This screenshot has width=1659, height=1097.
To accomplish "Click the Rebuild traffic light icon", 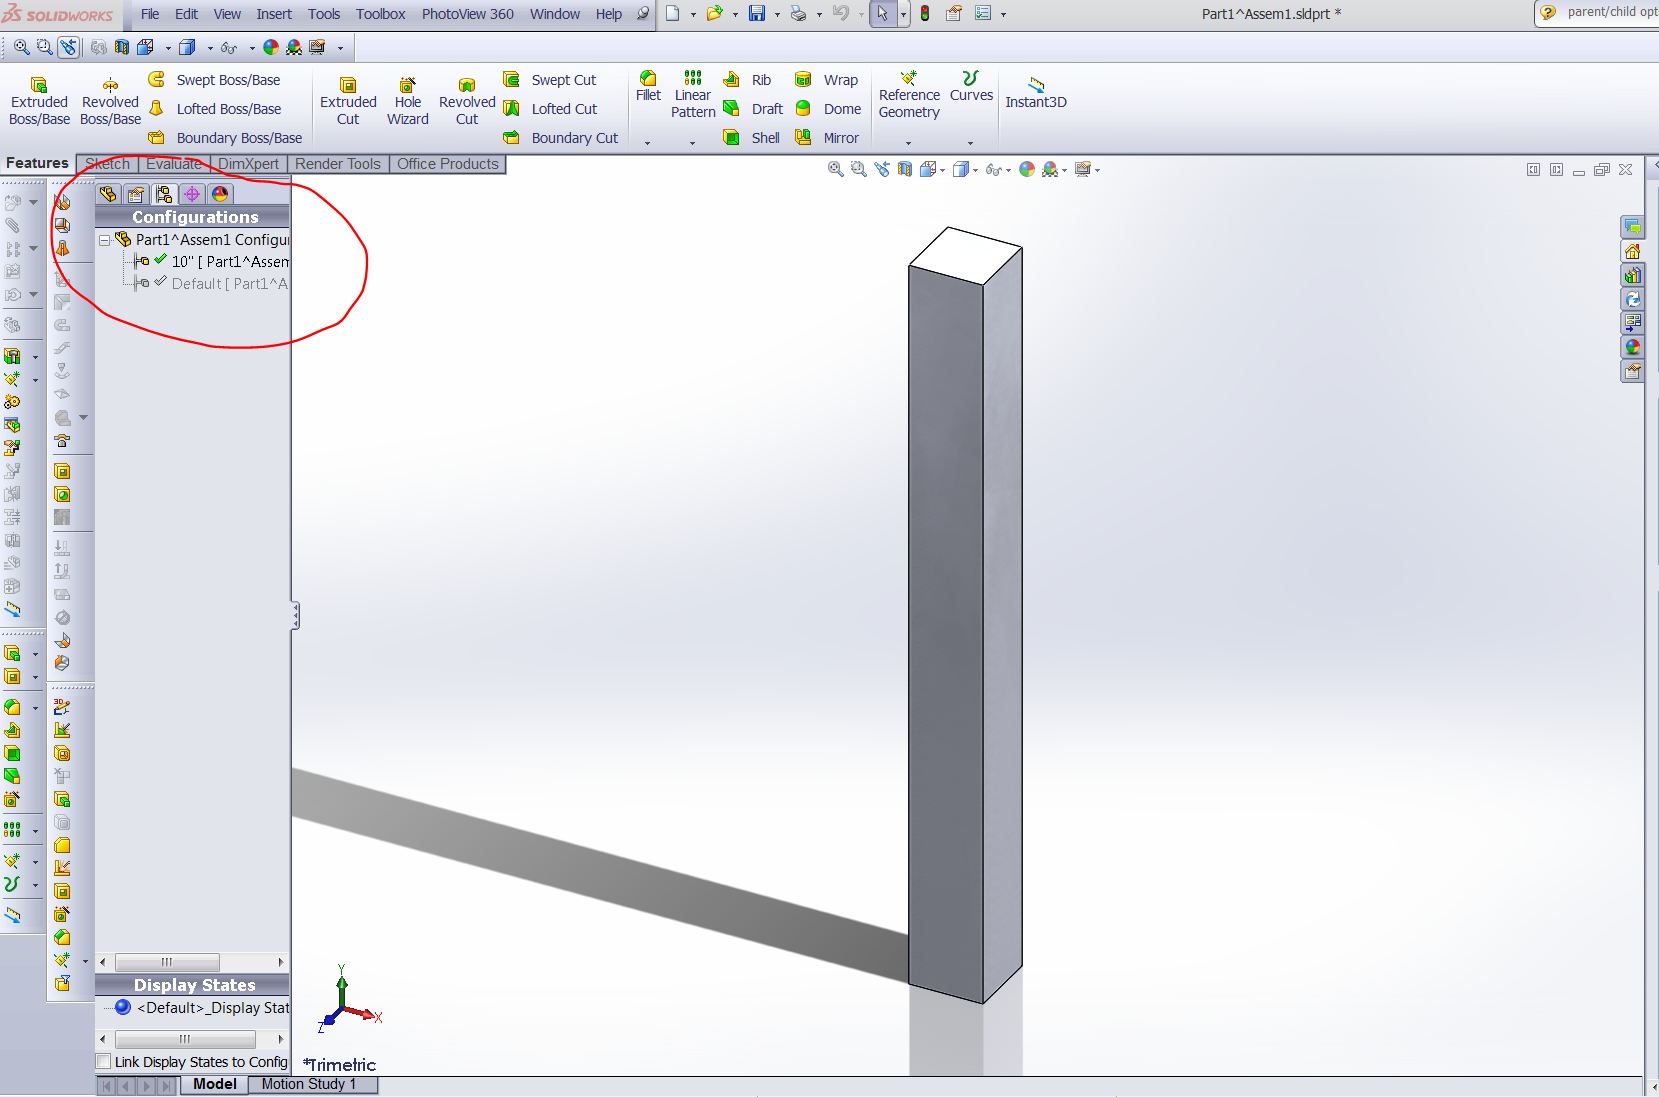I will [x=925, y=14].
